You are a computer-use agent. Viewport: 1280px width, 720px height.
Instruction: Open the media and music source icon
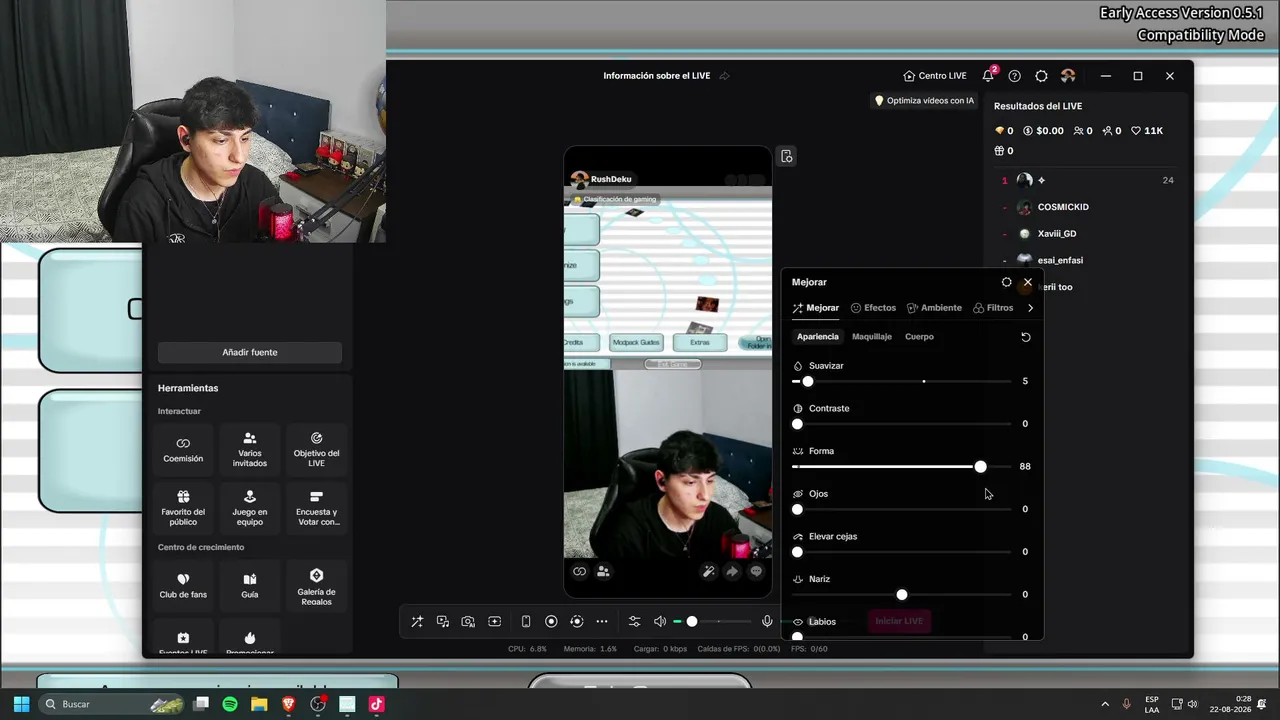pyautogui.click(x=443, y=621)
